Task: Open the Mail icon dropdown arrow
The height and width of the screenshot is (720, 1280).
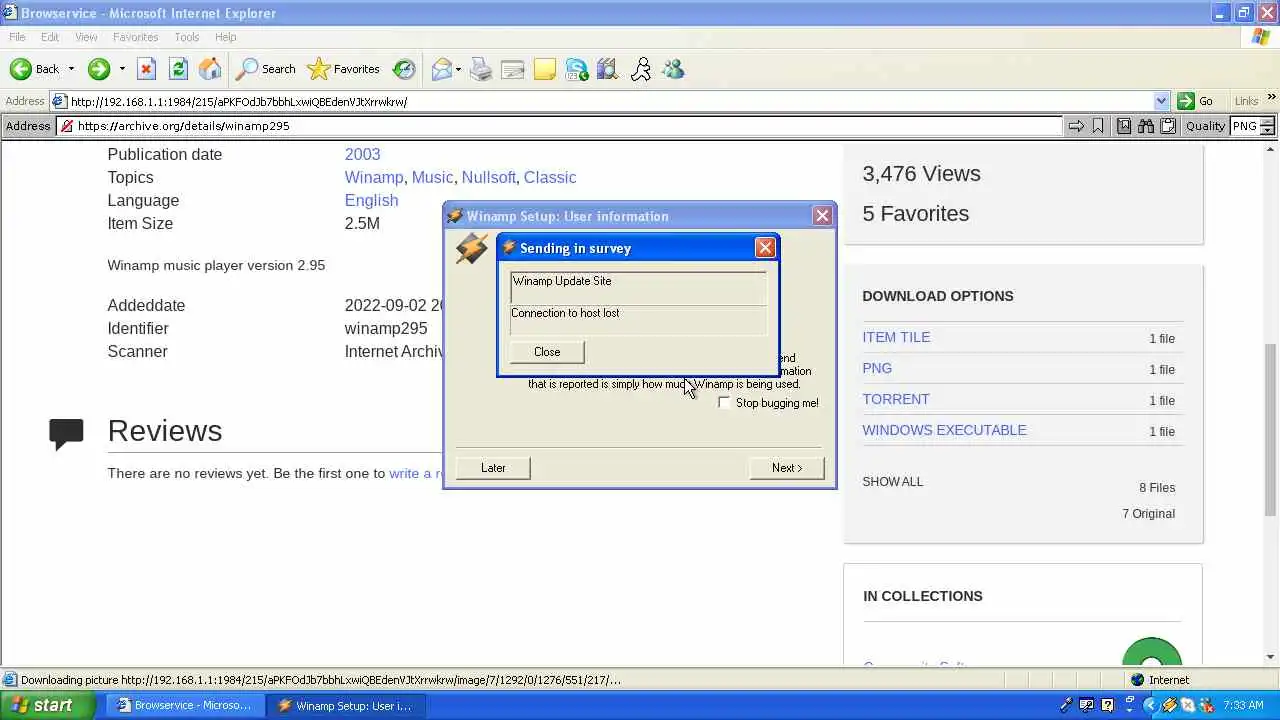Action: coord(458,69)
